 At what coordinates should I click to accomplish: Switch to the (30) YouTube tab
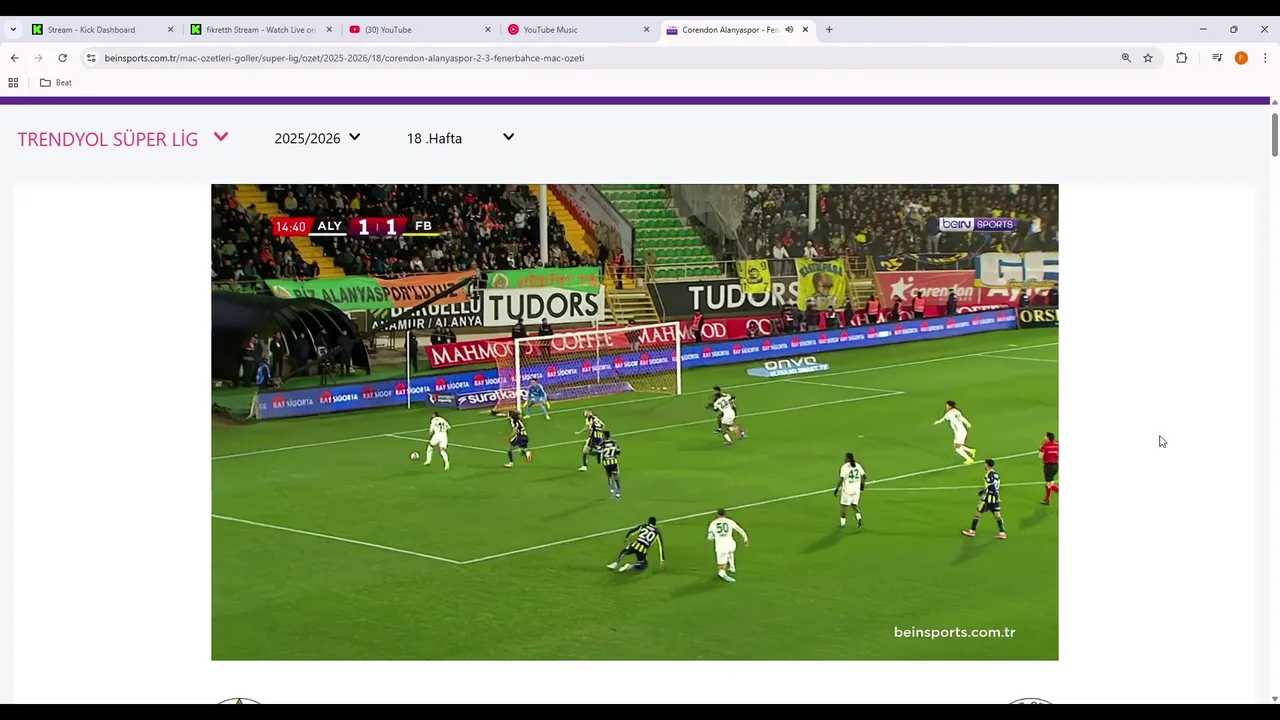[419, 30]
